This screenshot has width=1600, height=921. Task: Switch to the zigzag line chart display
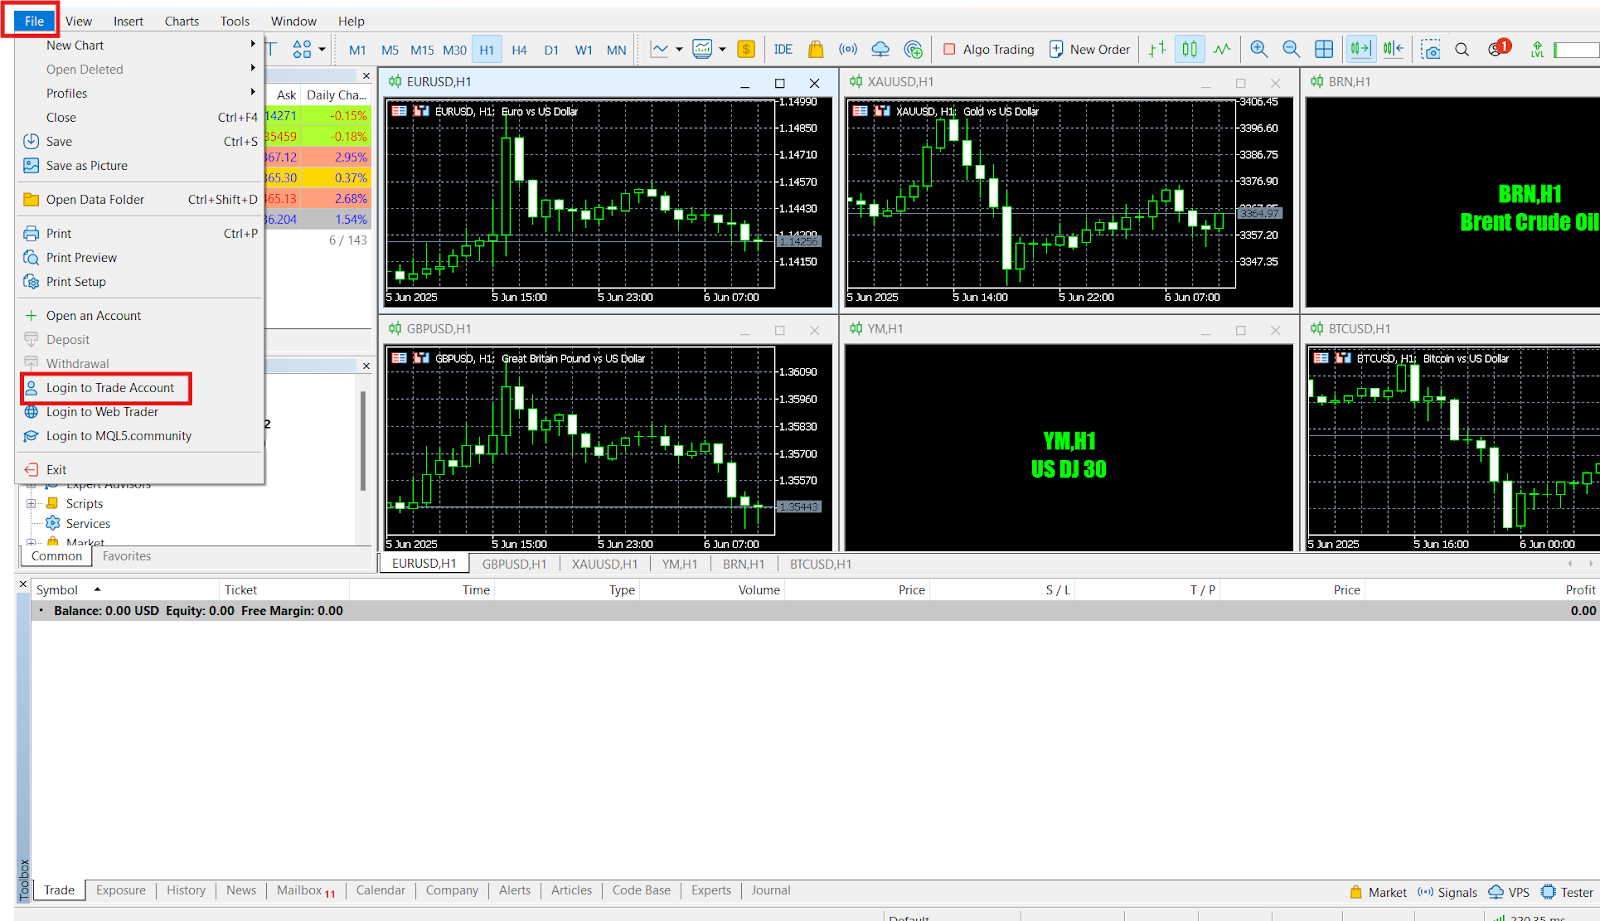(x=1222, y=49)
